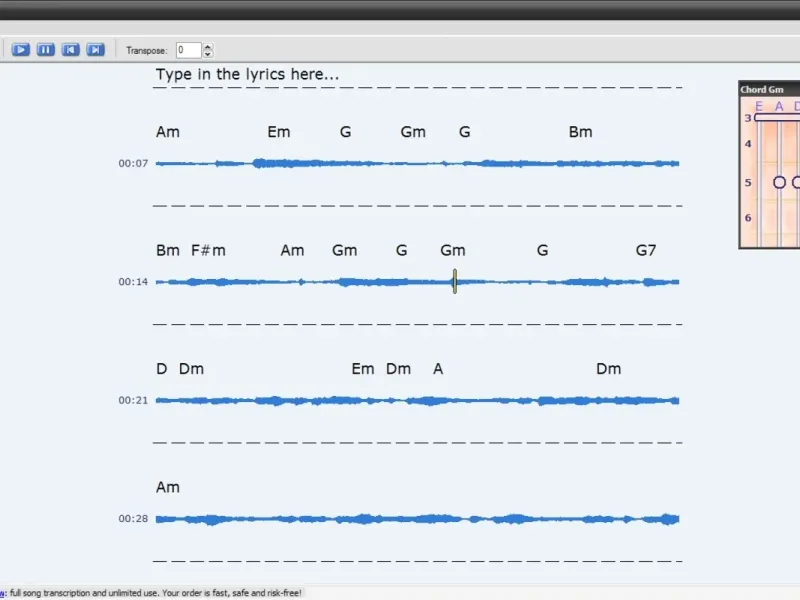Decrease transpose with down arrow
Viewport: 800px width, 600px height.
coord(208,54)
